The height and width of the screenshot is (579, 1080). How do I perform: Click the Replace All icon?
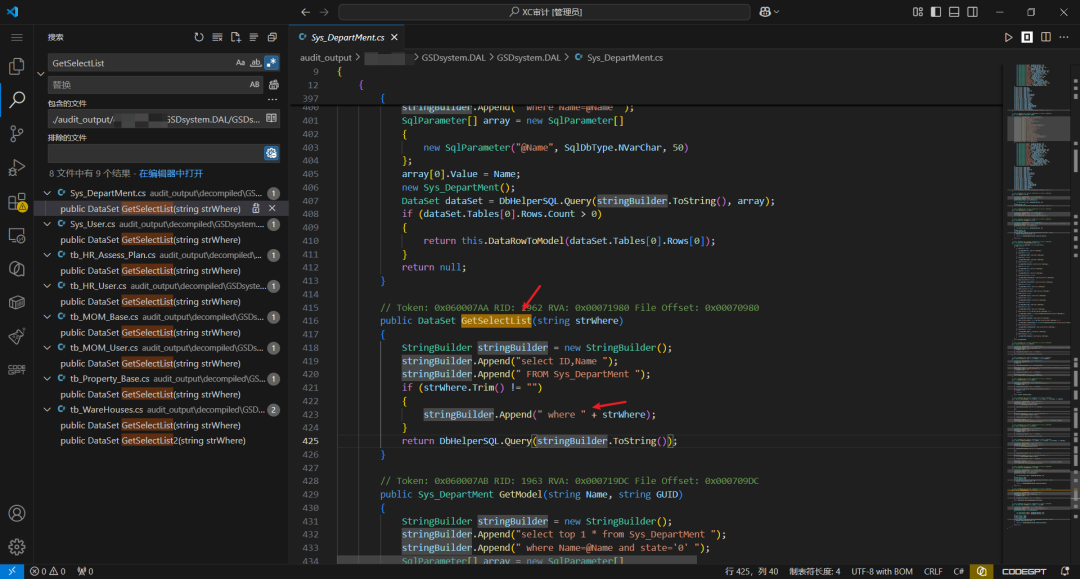273,85
